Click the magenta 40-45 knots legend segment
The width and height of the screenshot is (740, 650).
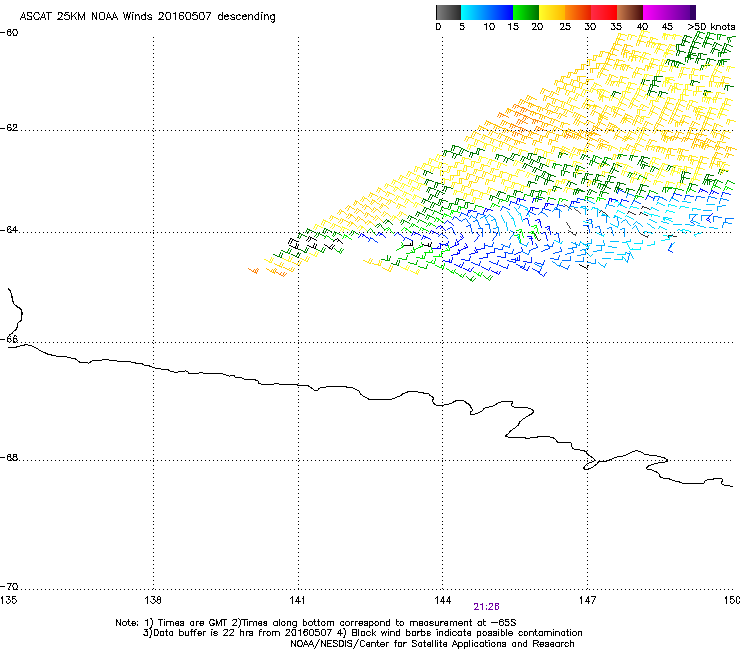[656, 12]
